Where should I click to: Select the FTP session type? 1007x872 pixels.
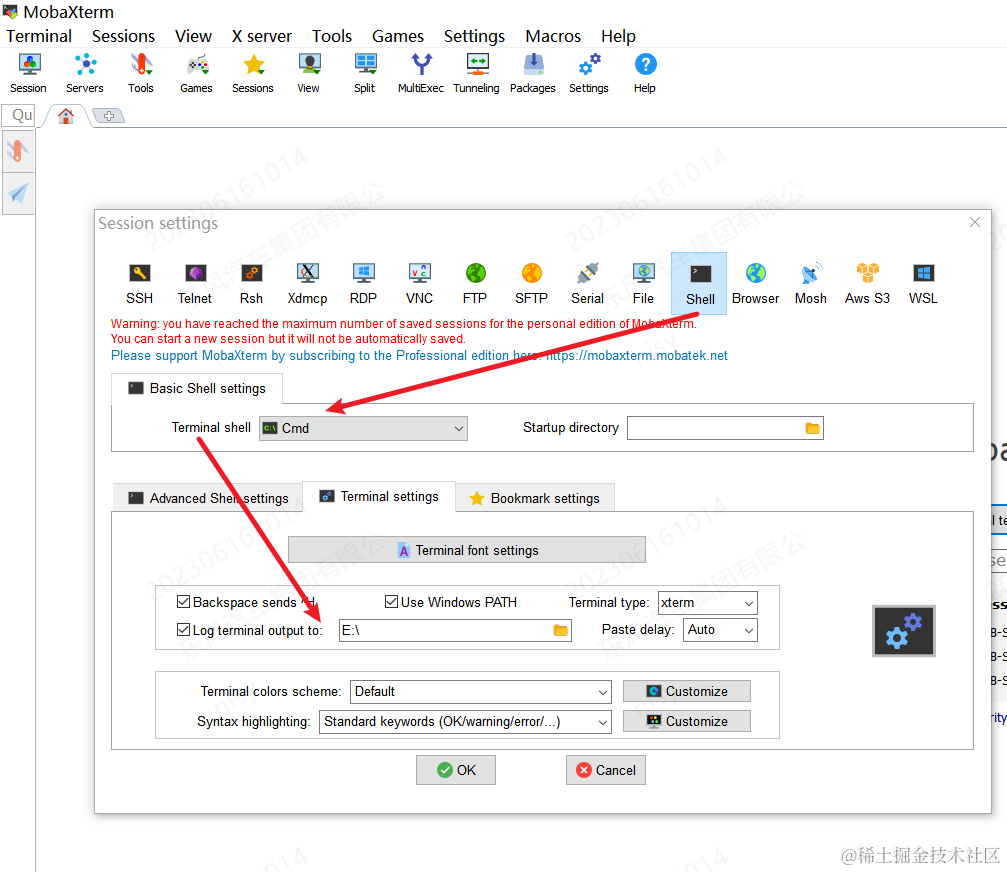tap(475, 283)
